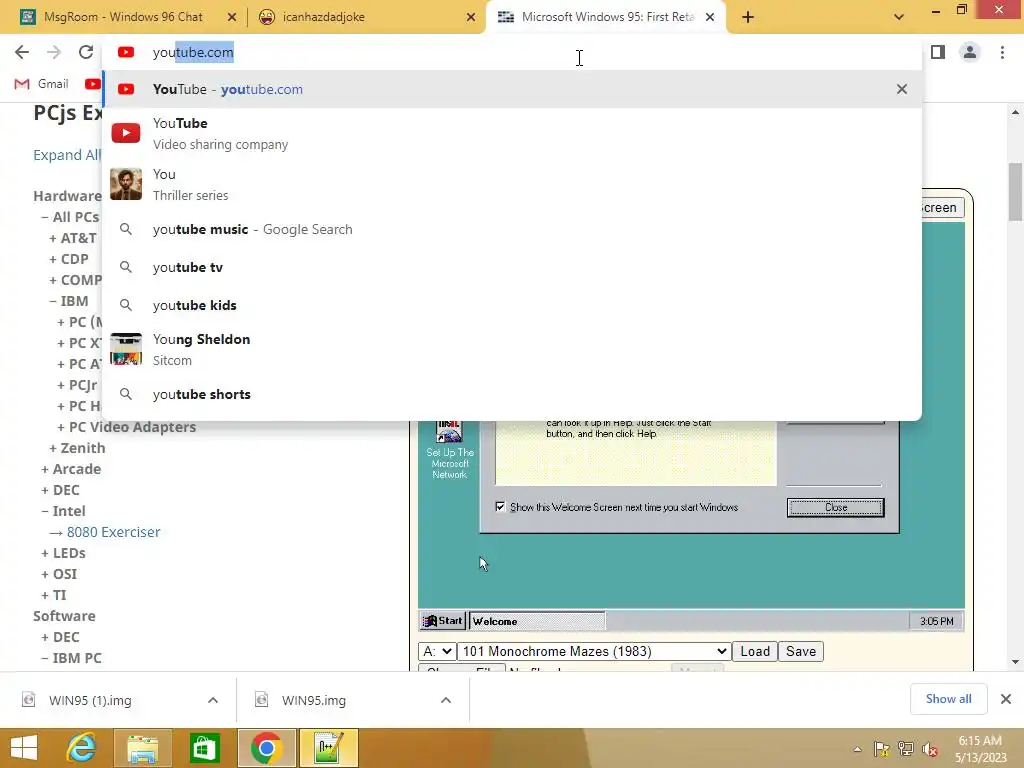This screenshot has width=1024, height=768.
Task: Click the Expand All link
Action: (67, 155)
